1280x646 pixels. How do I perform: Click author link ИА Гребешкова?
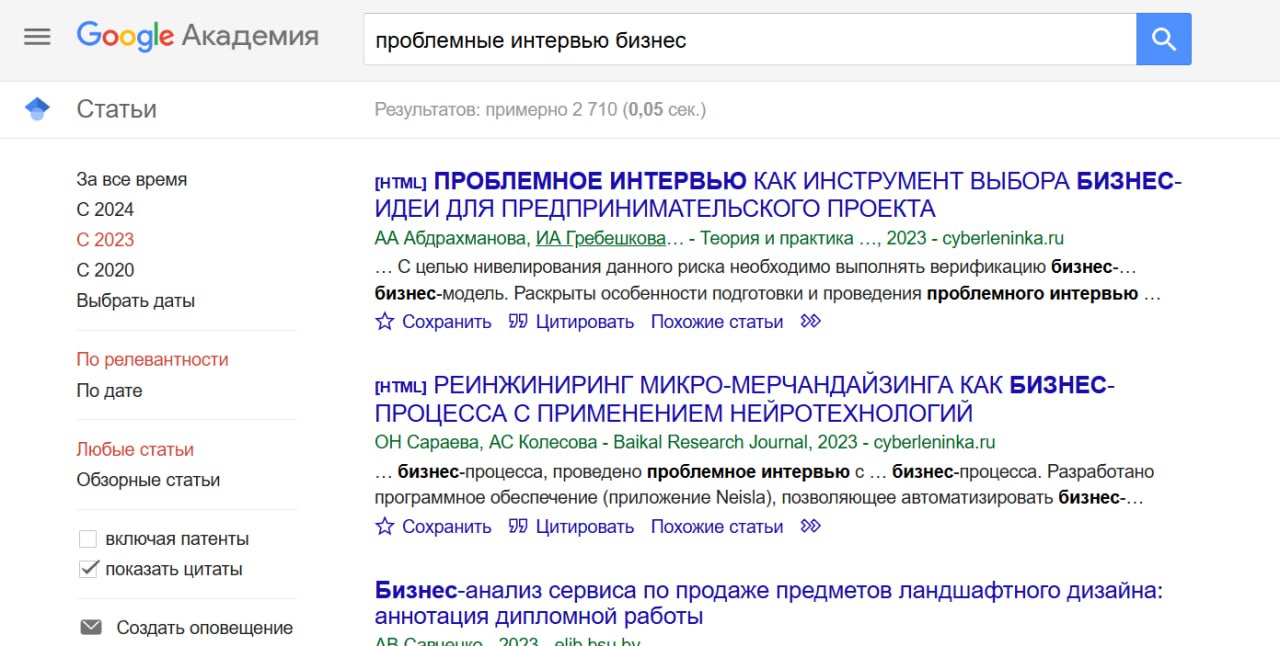click(x=600, y=239)
